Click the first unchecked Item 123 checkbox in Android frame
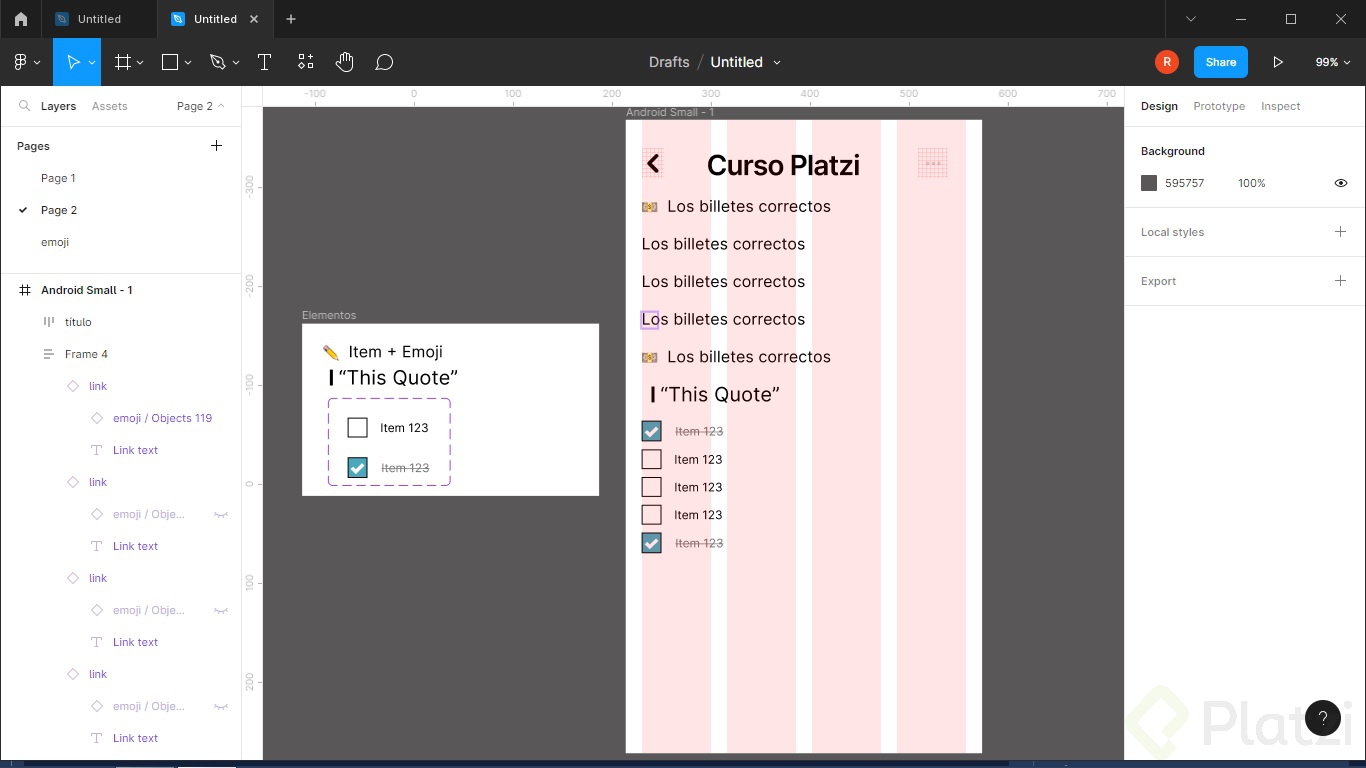 click(x=651, y=459)
